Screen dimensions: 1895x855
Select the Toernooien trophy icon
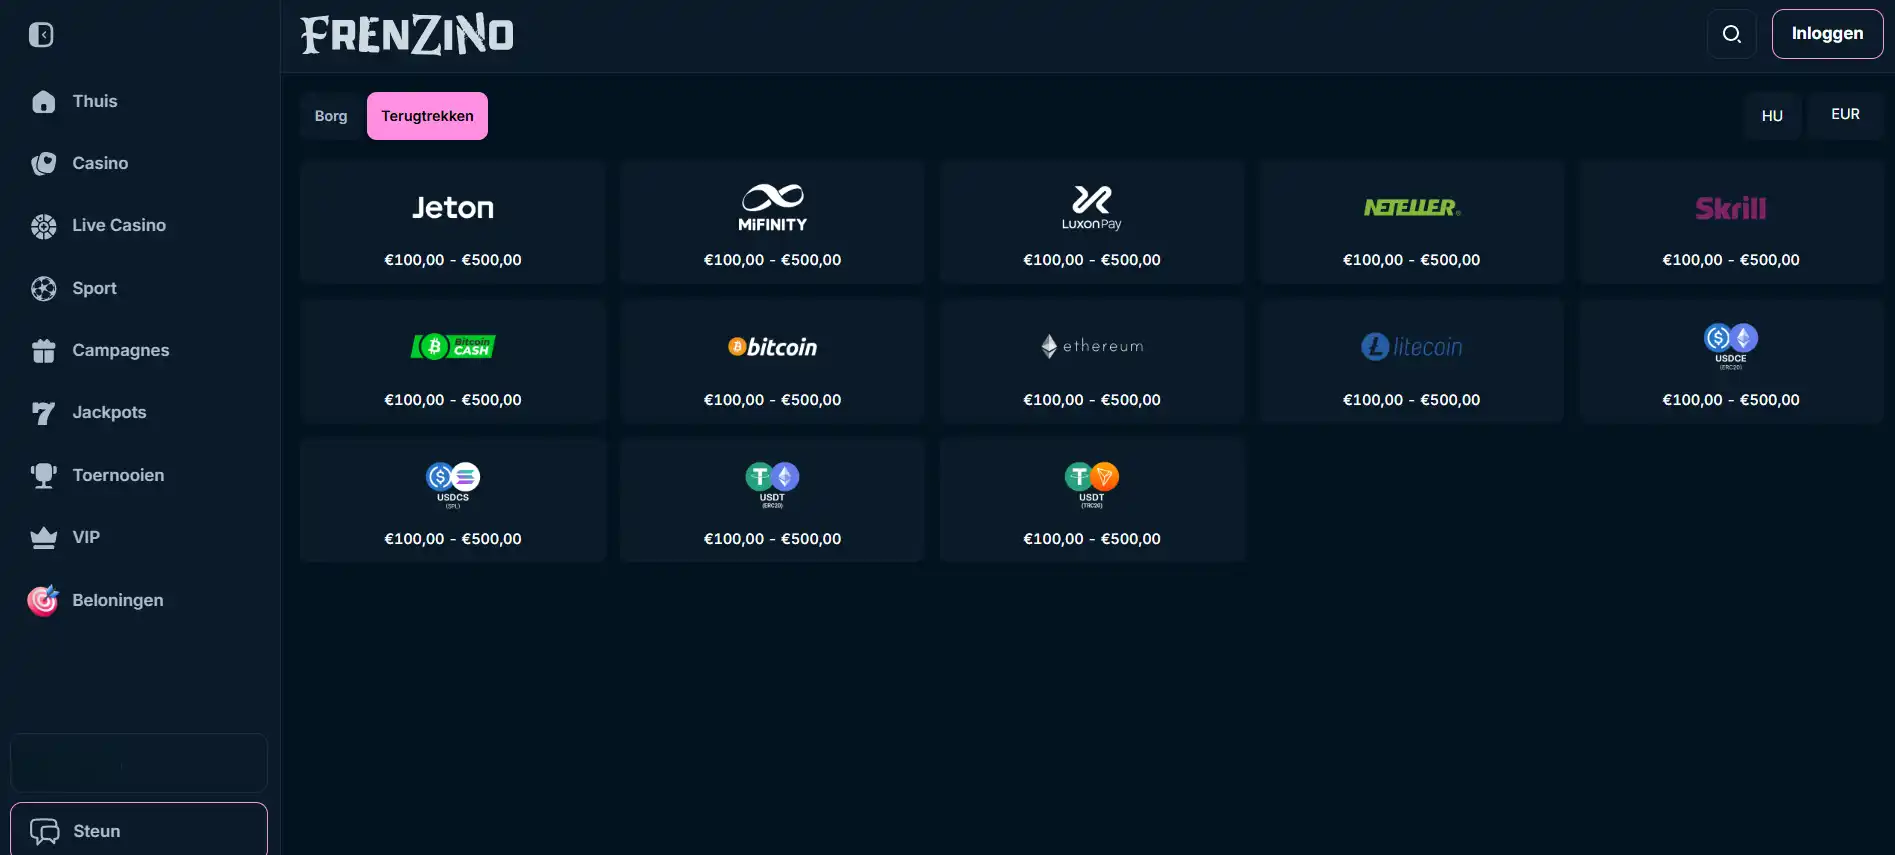tap(44, 475)
